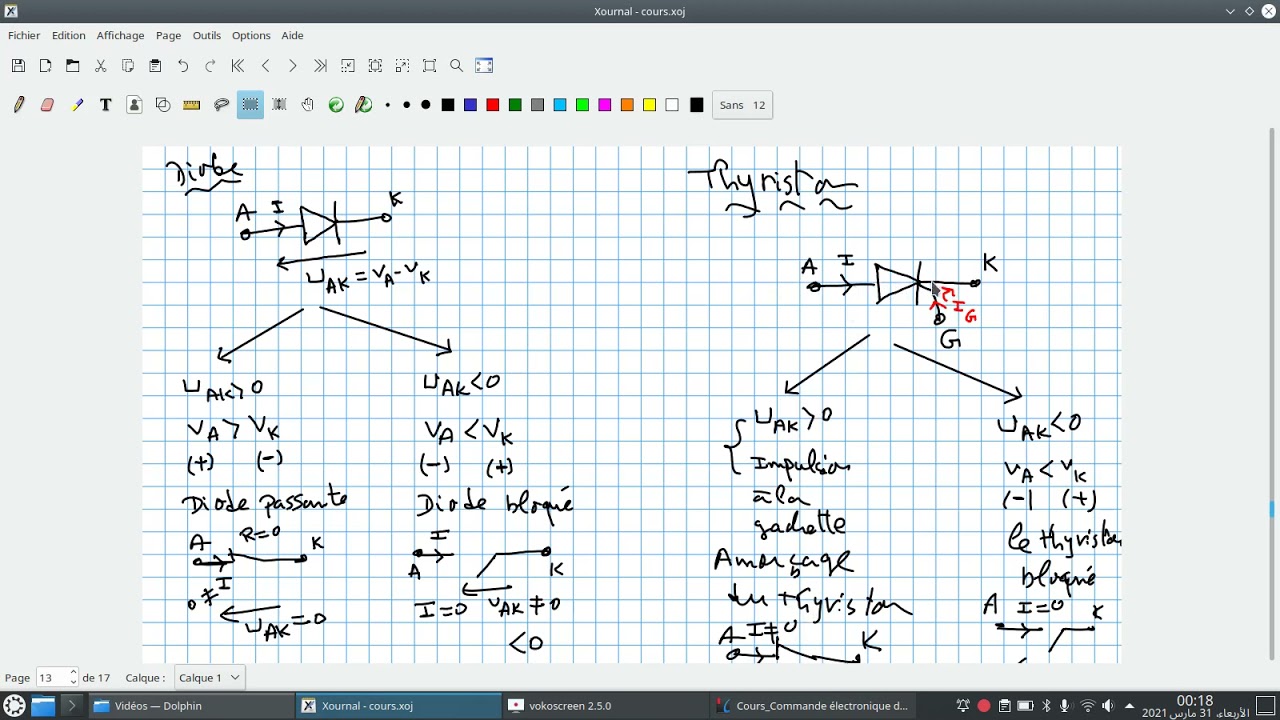Pick the green color swatch
The height and width of the screenshot is (720, 1280).
pyautogui.click(x=515, y=105)
